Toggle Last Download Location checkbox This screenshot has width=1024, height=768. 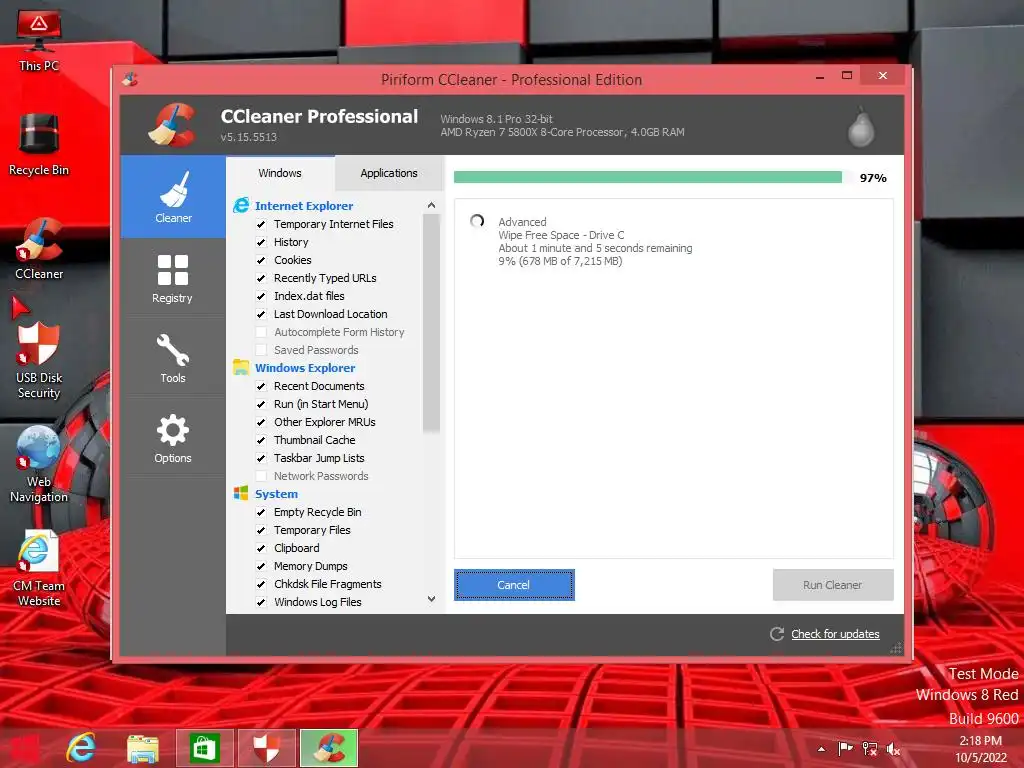coord(261,314)
